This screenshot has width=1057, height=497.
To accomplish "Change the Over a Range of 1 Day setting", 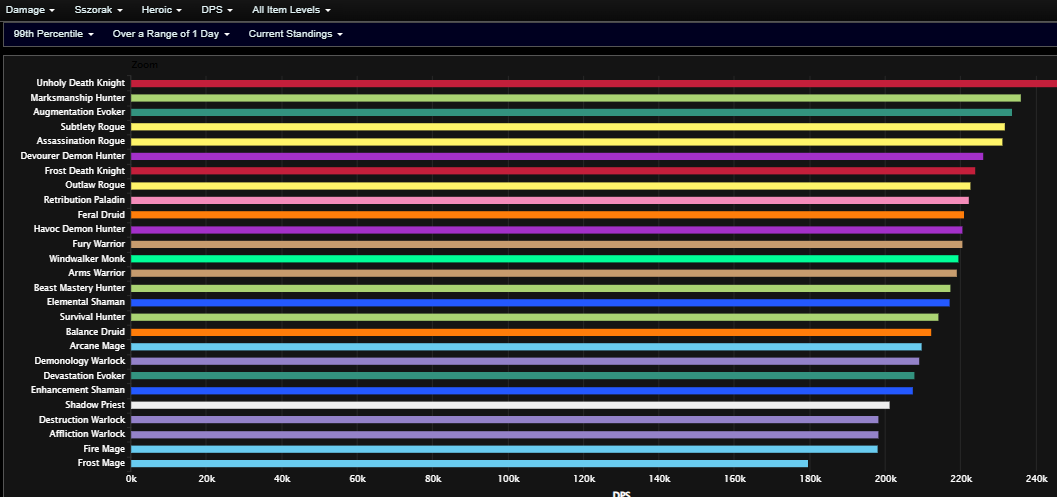I will (x=171, y=34).
